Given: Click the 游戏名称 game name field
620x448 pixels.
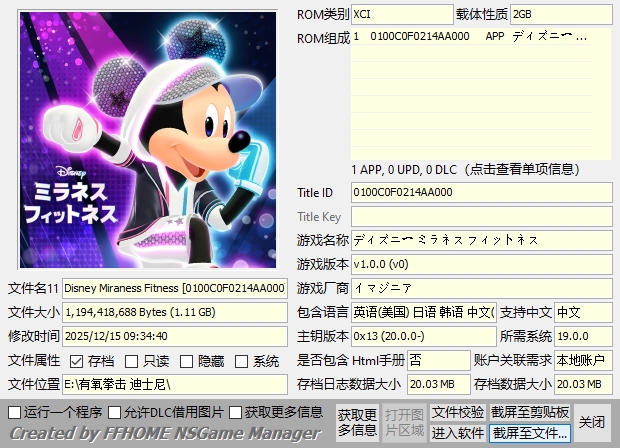Looking at the screenshot, I should pos(482,240).
